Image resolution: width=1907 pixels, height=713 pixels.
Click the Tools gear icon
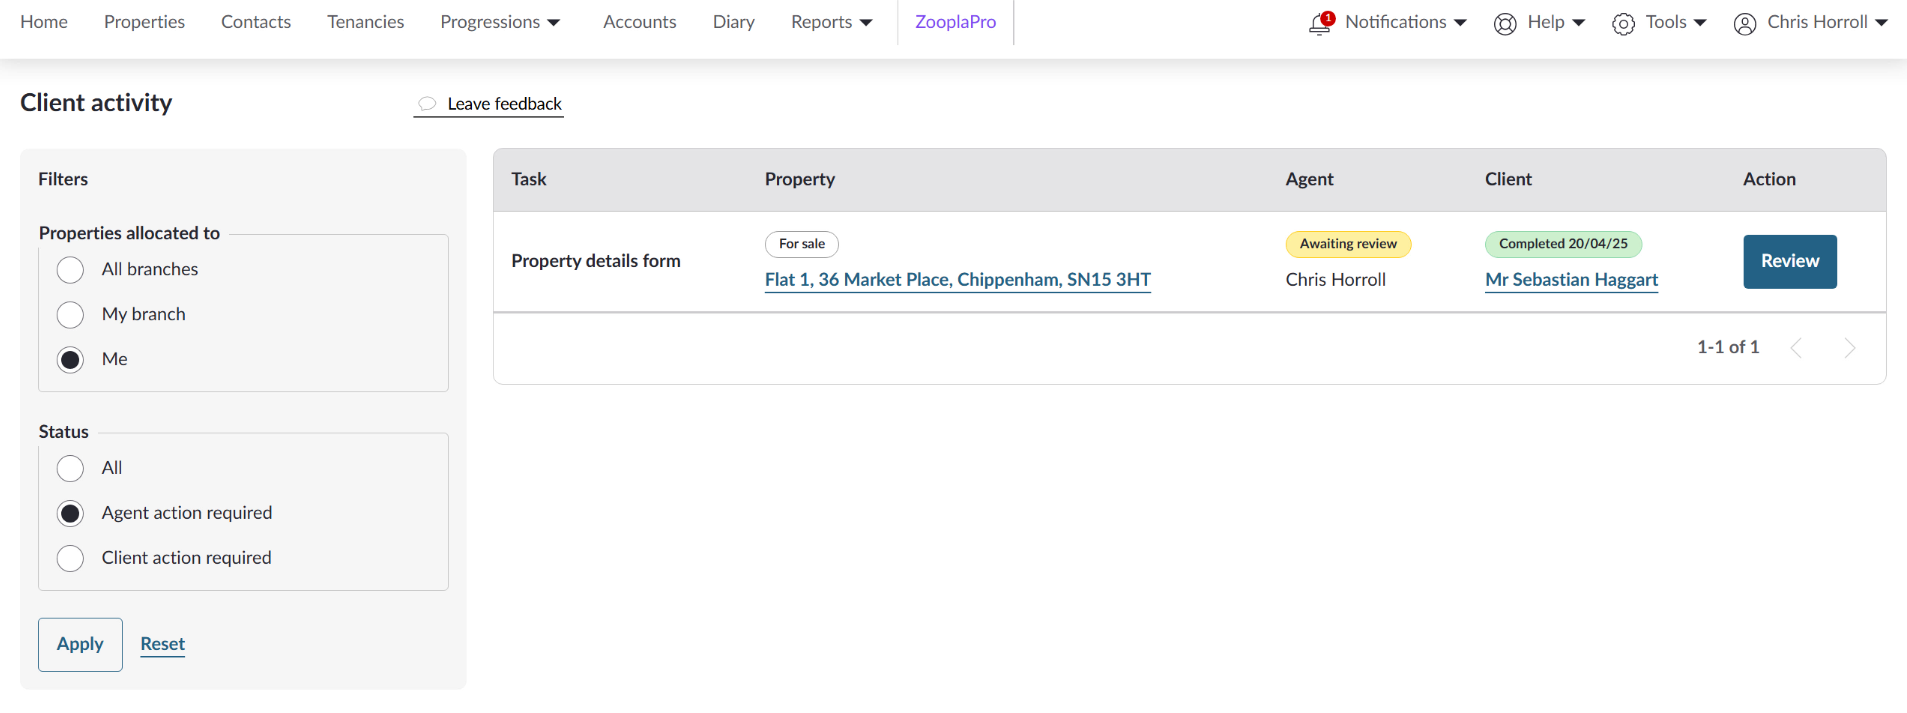pos(1623,24)
